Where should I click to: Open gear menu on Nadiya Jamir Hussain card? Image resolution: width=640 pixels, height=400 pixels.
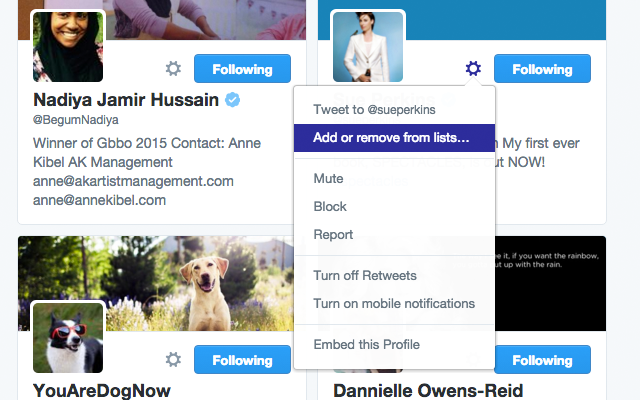(173, 69)
